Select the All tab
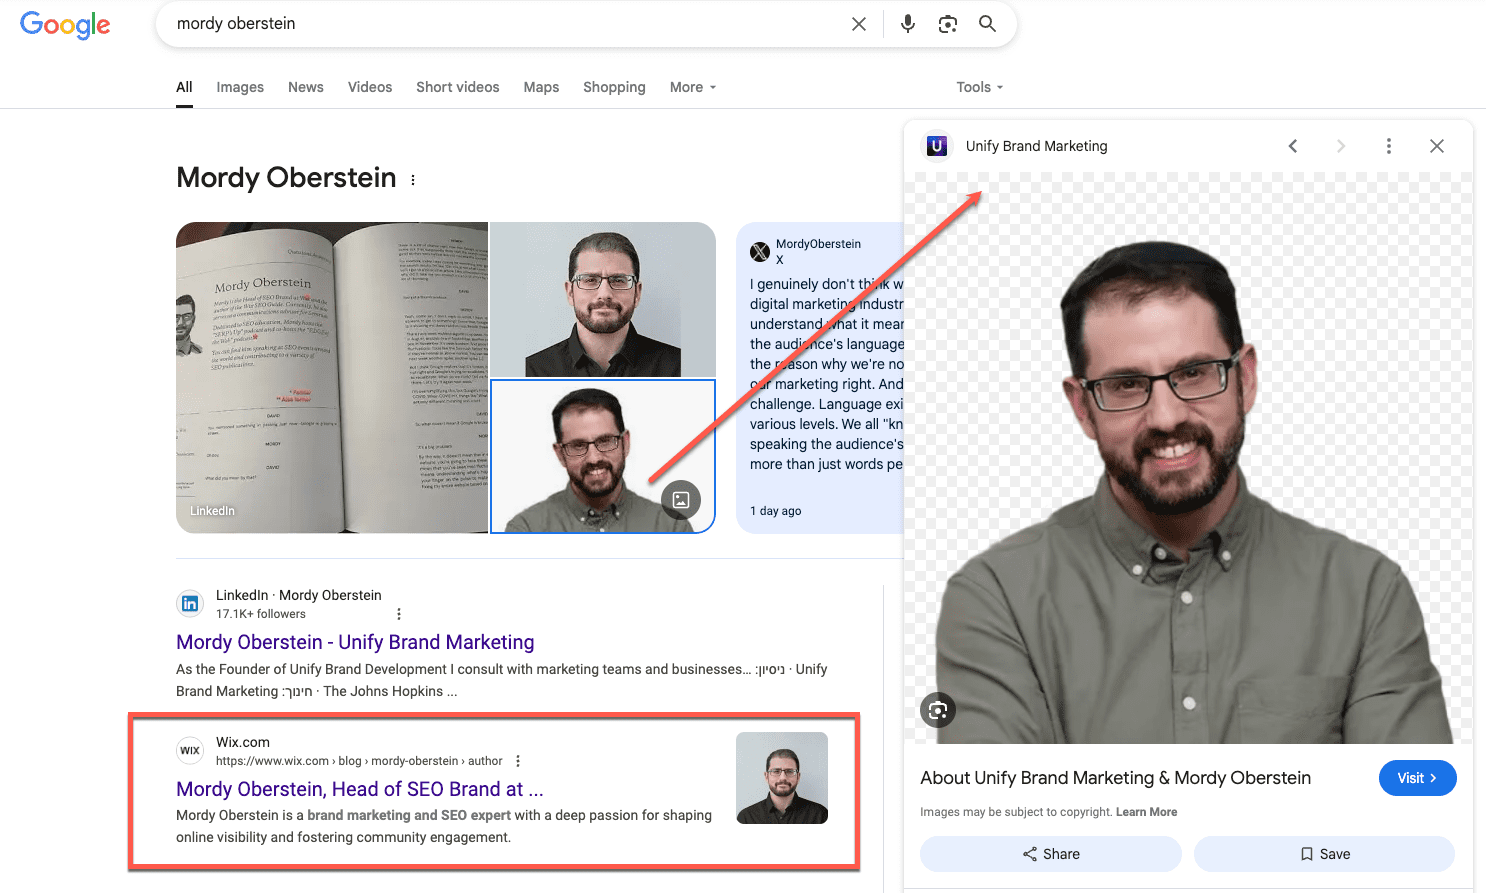Viewport: 1486px width, 893px height. click(184, 87)
